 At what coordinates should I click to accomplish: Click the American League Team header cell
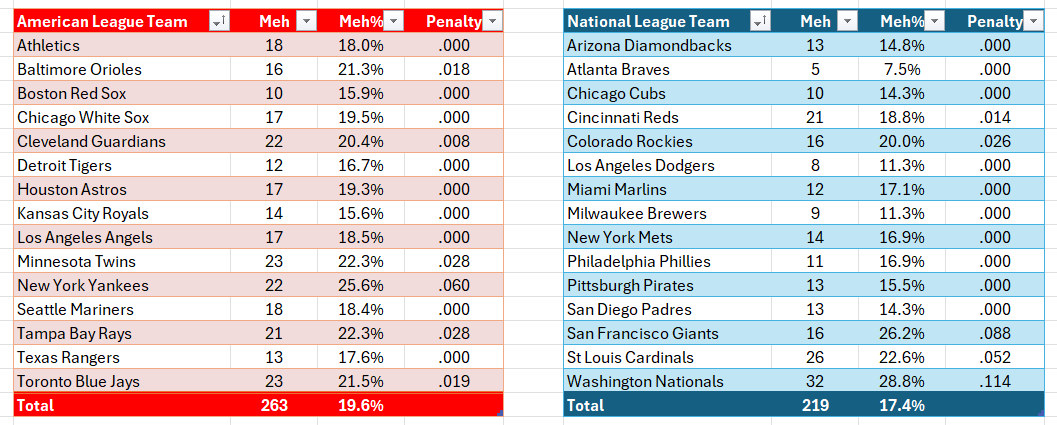click(x=123, y=22)
